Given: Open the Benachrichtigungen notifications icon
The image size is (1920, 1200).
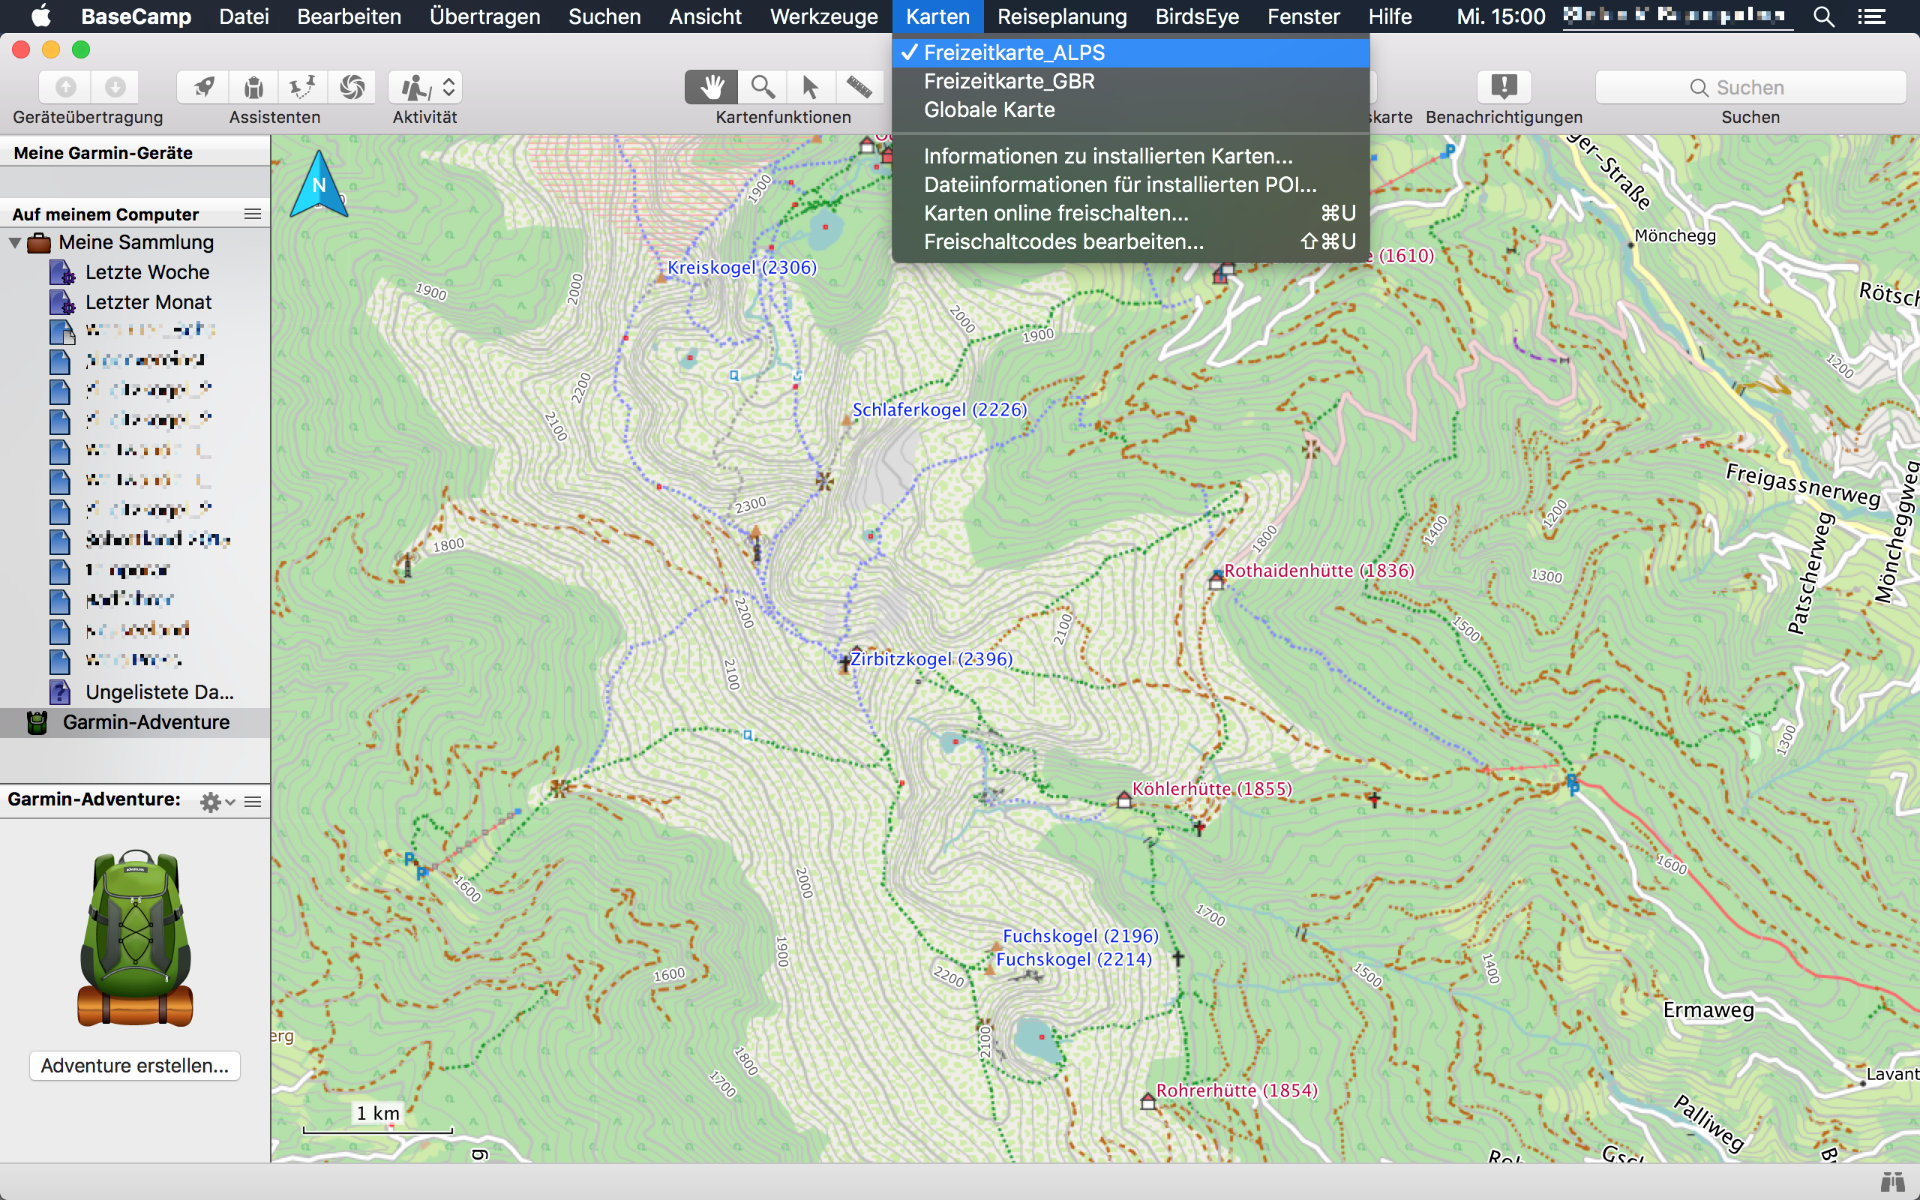Looking at the screenshot, I should coord(1504,87).
